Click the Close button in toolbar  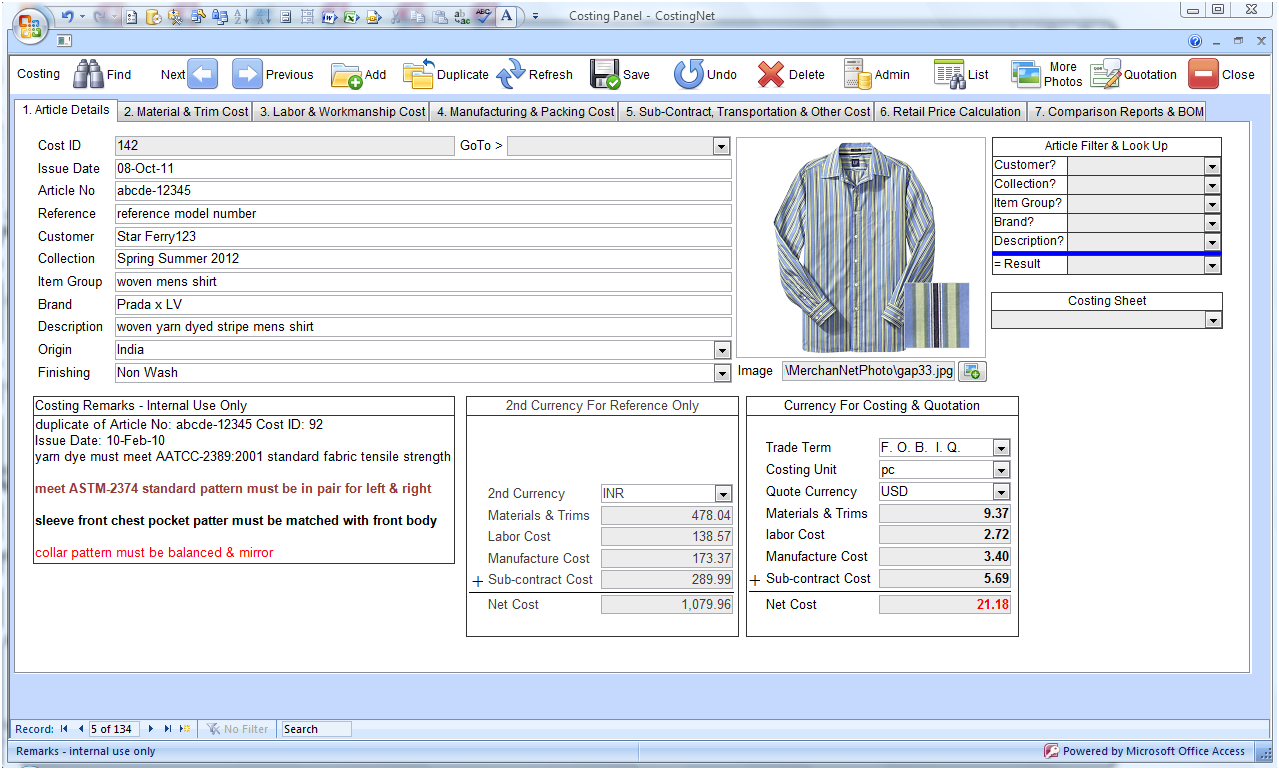pyautogui.click(x=1204, y=74)
